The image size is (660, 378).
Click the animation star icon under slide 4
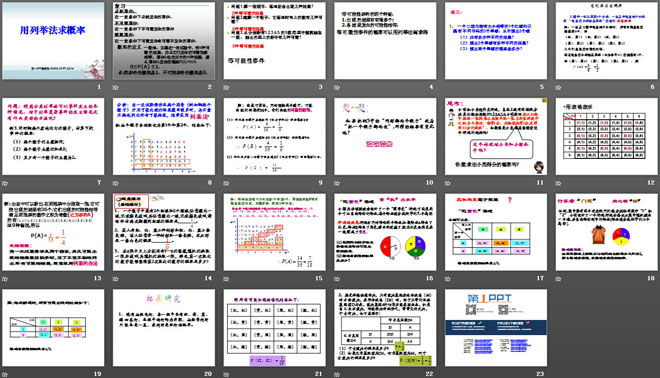[x=337, y=88]
